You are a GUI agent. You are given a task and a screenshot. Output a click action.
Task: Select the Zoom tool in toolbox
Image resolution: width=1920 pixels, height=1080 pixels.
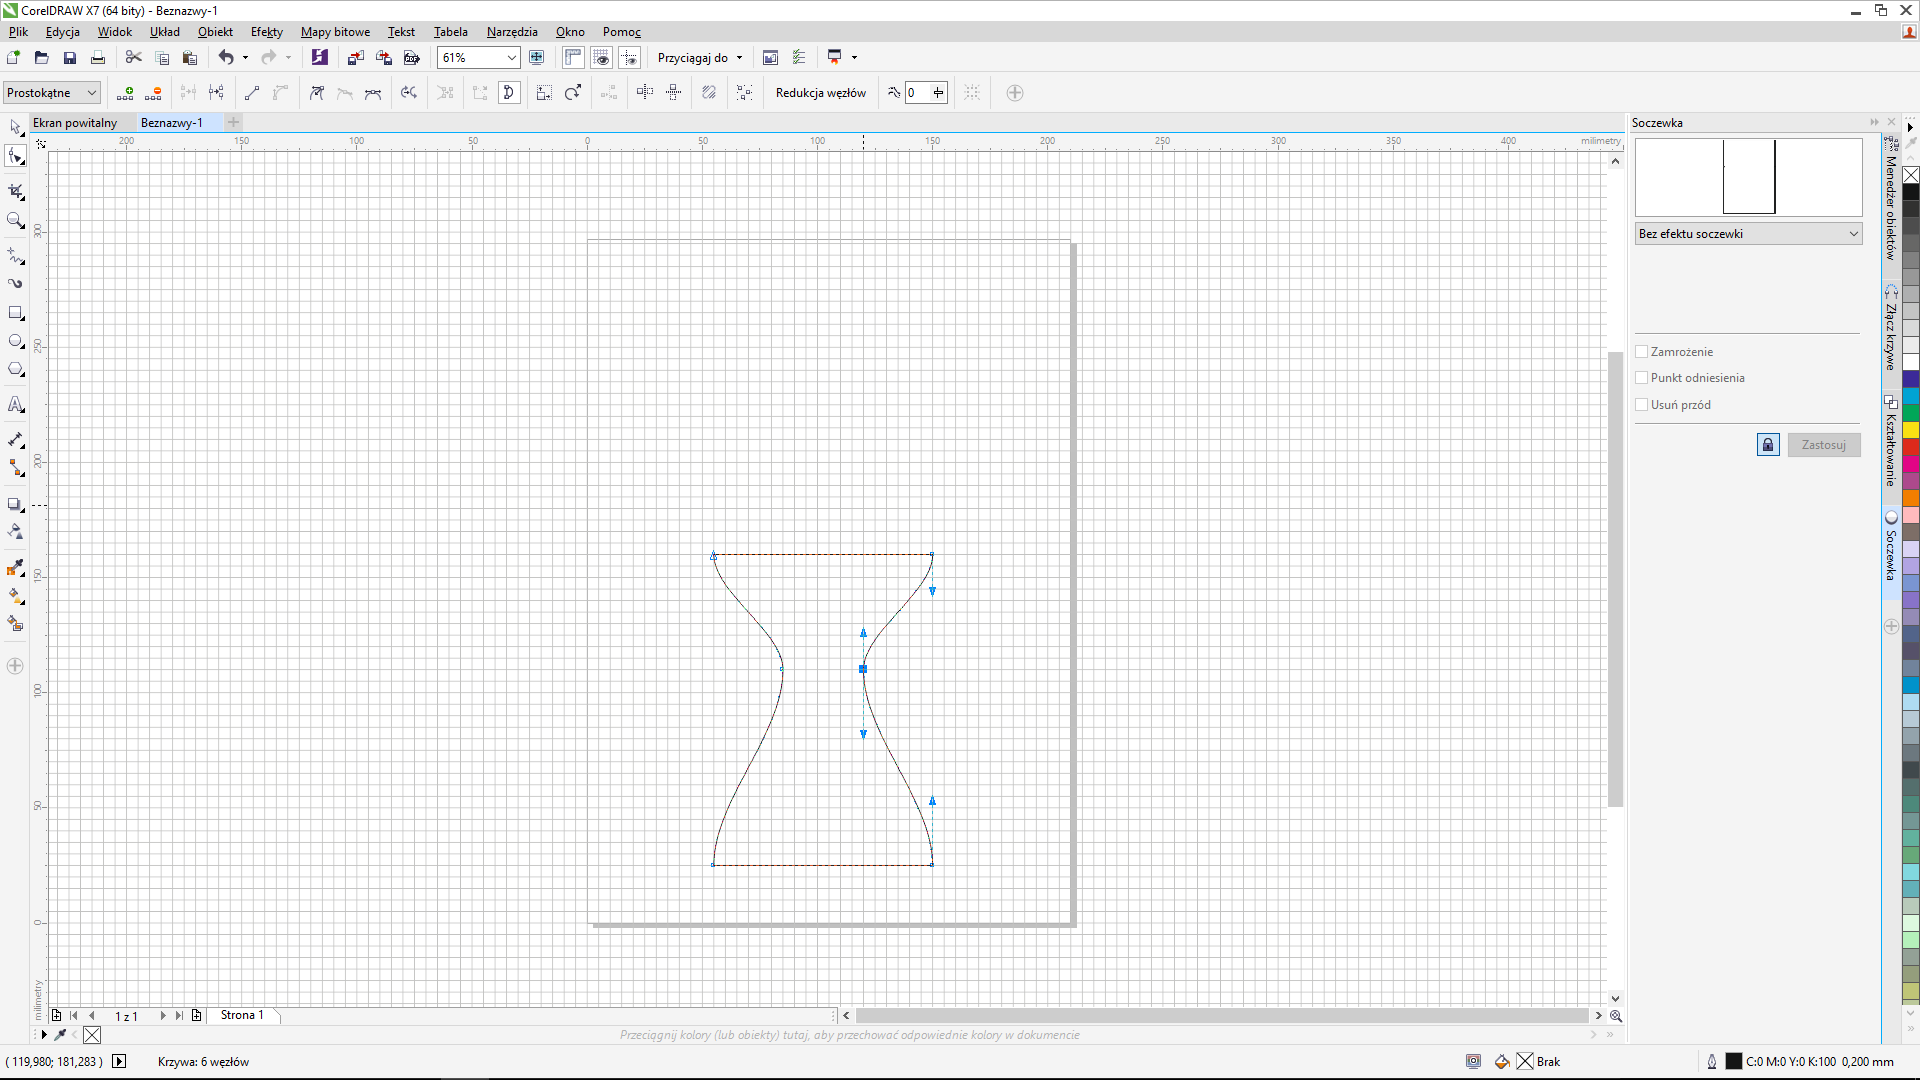click(15, 220)
